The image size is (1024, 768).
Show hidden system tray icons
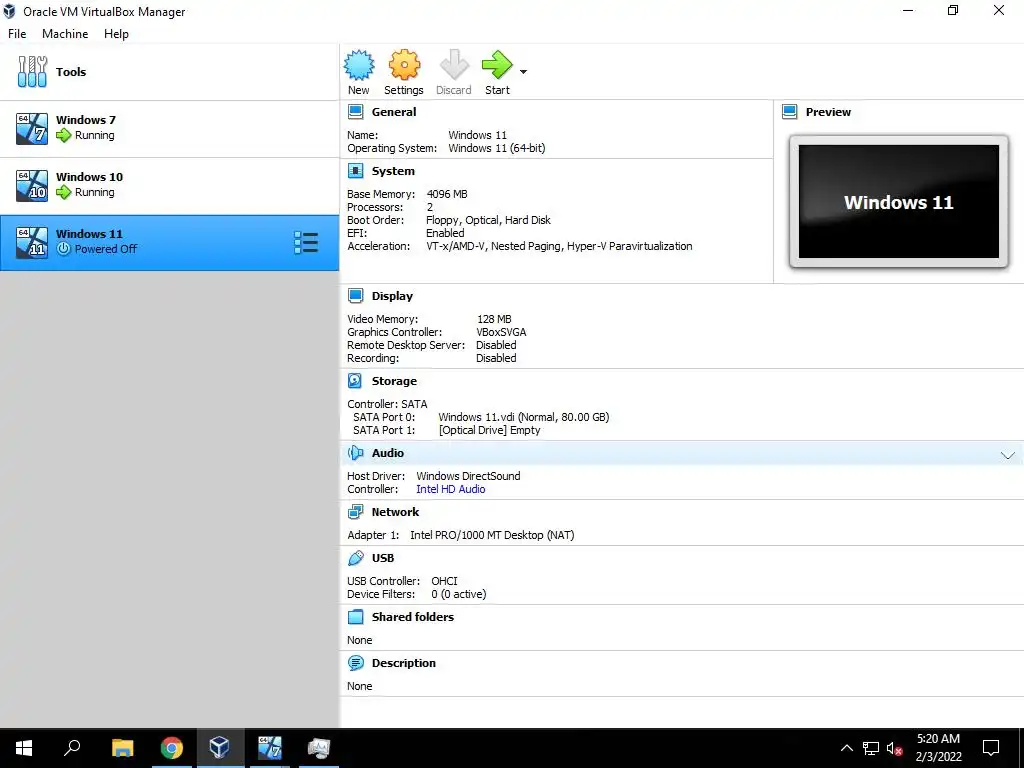pos(846,748)
